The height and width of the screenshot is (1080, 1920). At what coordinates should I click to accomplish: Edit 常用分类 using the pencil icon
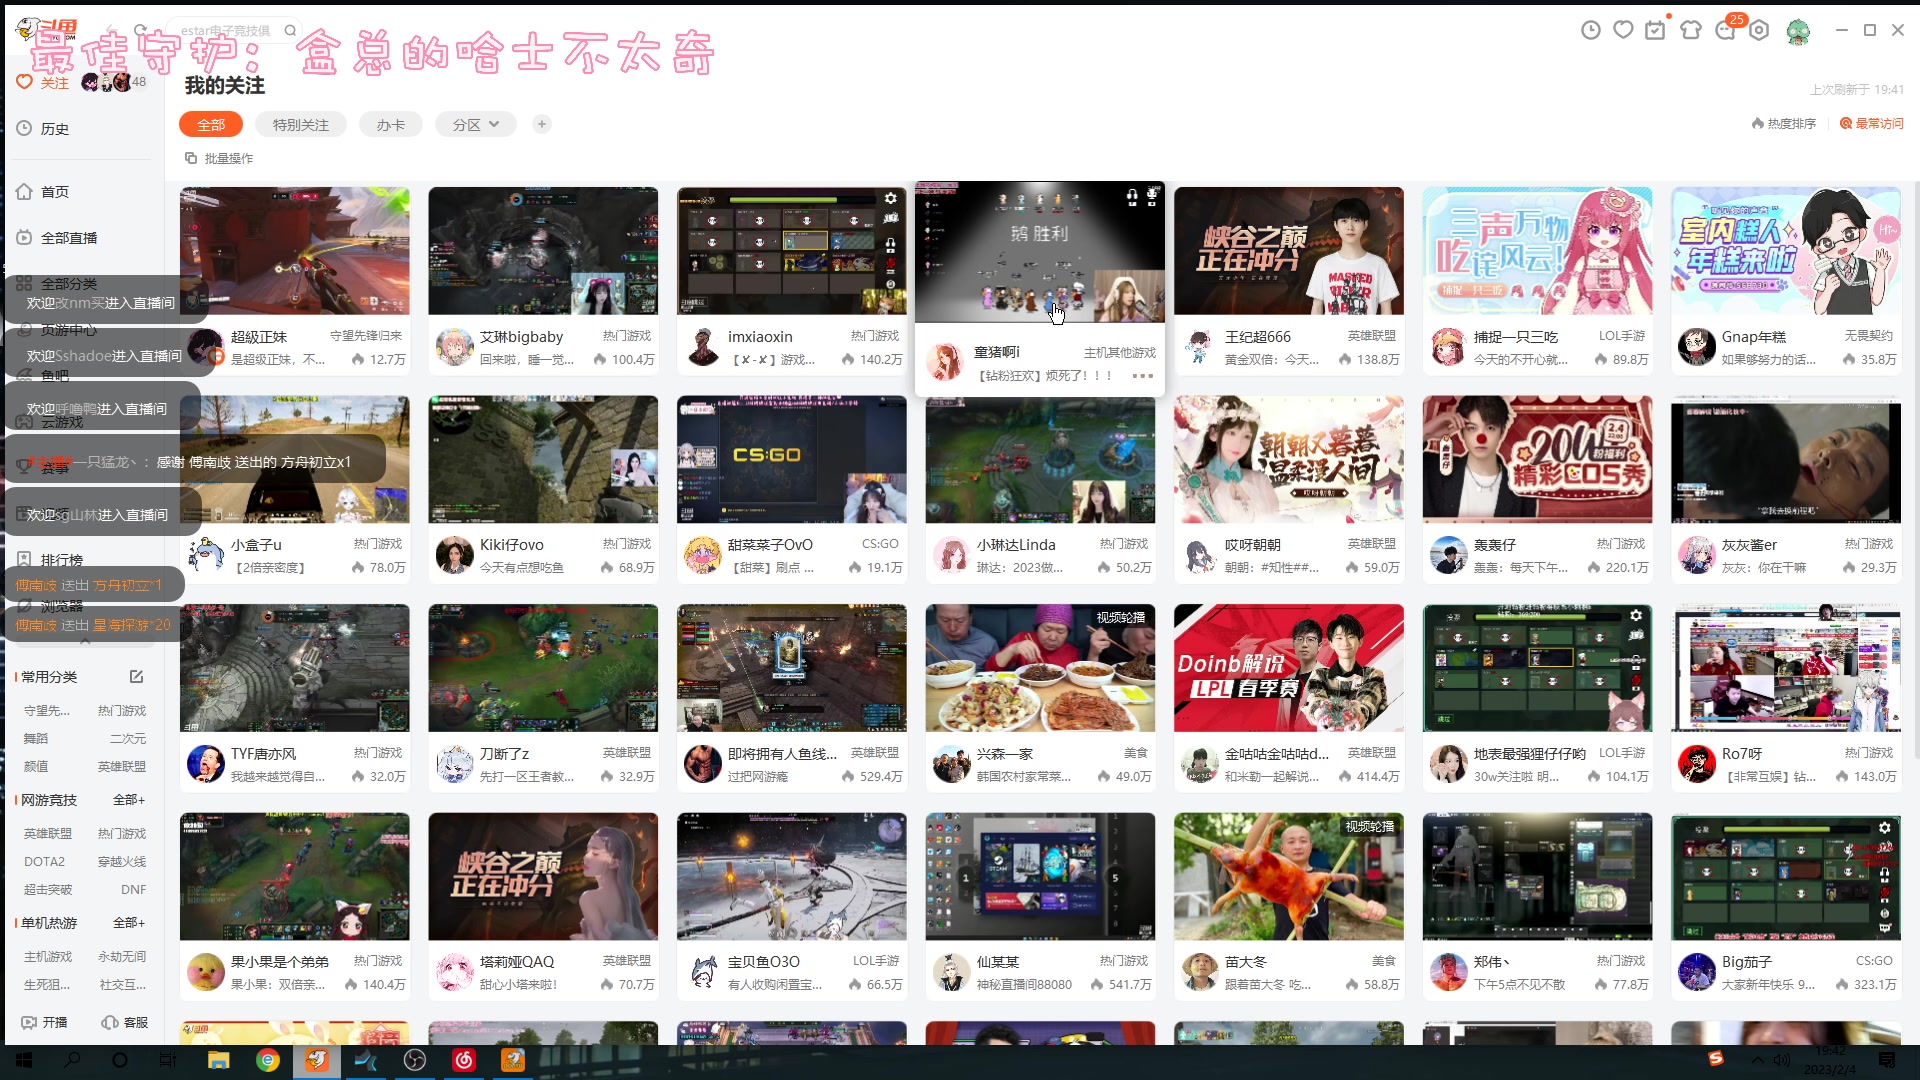pos(137,677)
